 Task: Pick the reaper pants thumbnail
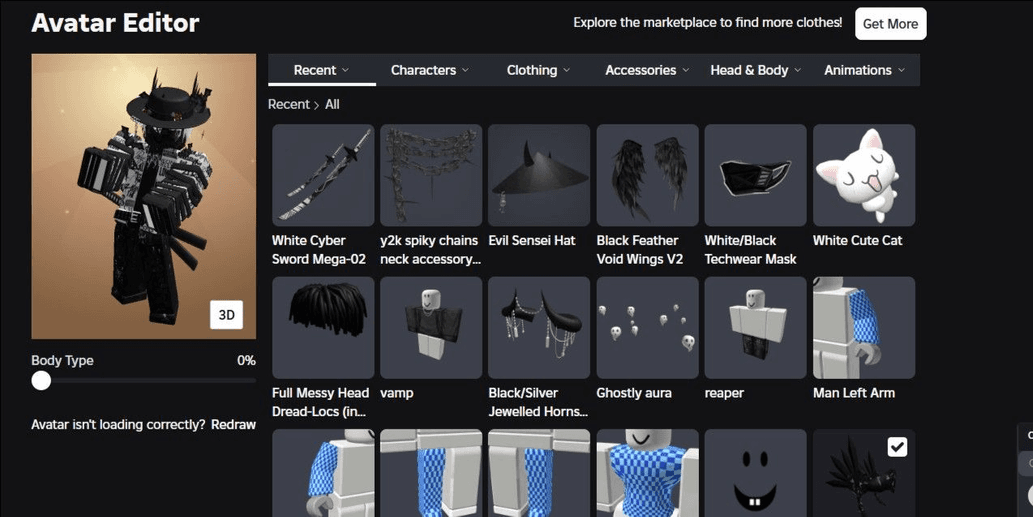[x=756, y=327]
